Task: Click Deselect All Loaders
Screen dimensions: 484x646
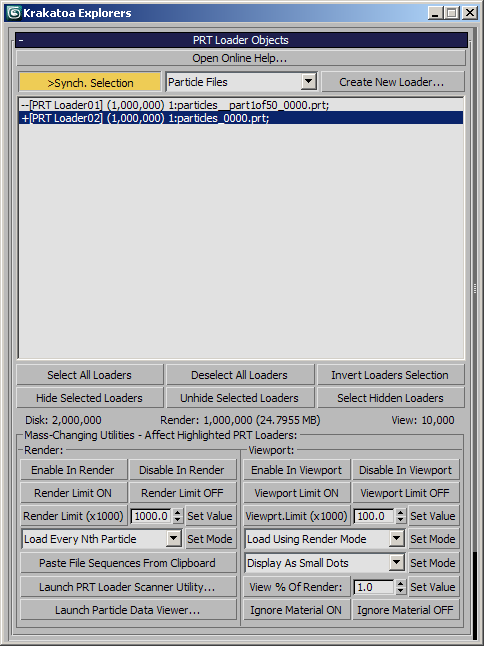Action: point(240,375)
